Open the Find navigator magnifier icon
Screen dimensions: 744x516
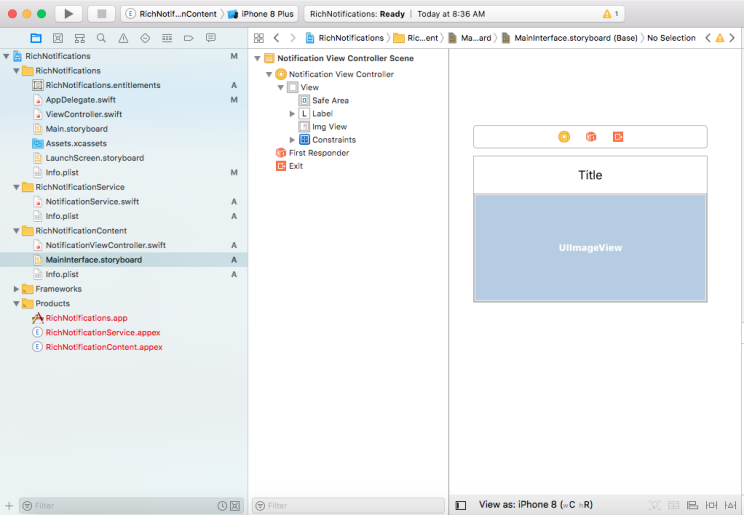coord(101,38)
